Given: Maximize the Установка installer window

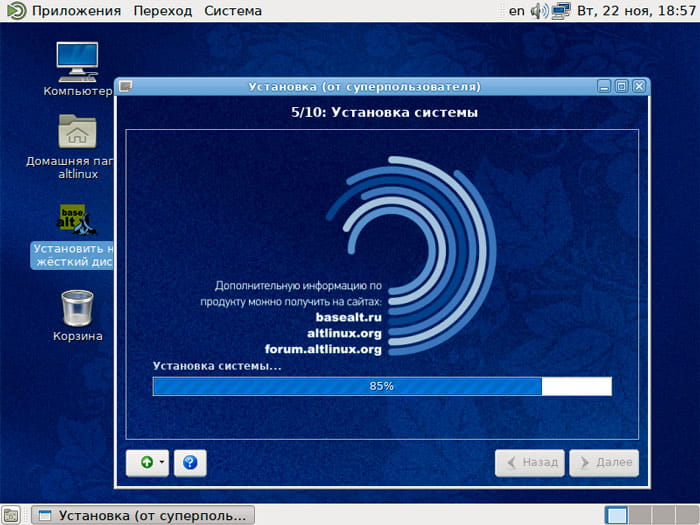Looking at the screenshot, I should [621, 86].
